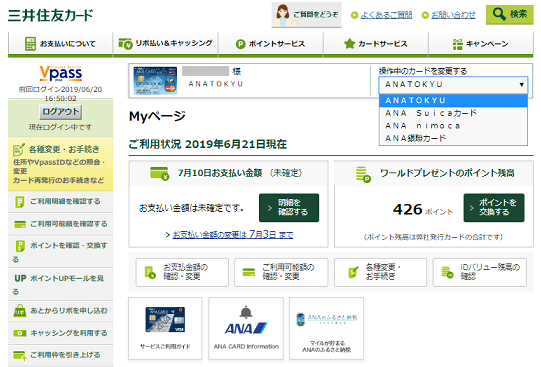Screen dimensions: 541x367
Task: Click the statement icon beside ご利用明細を確認する
Action: (x=20, y=202)
